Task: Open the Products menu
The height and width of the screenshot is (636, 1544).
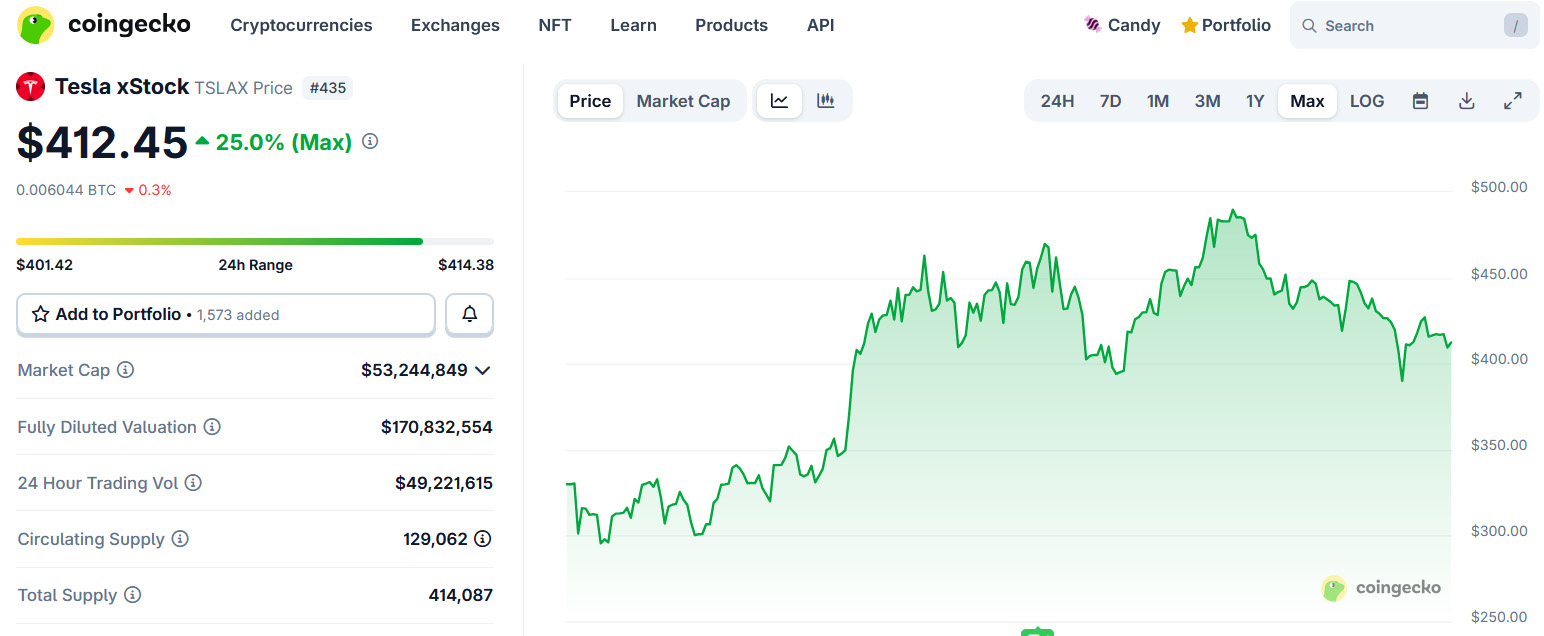Action: click(x=731, y=25)
